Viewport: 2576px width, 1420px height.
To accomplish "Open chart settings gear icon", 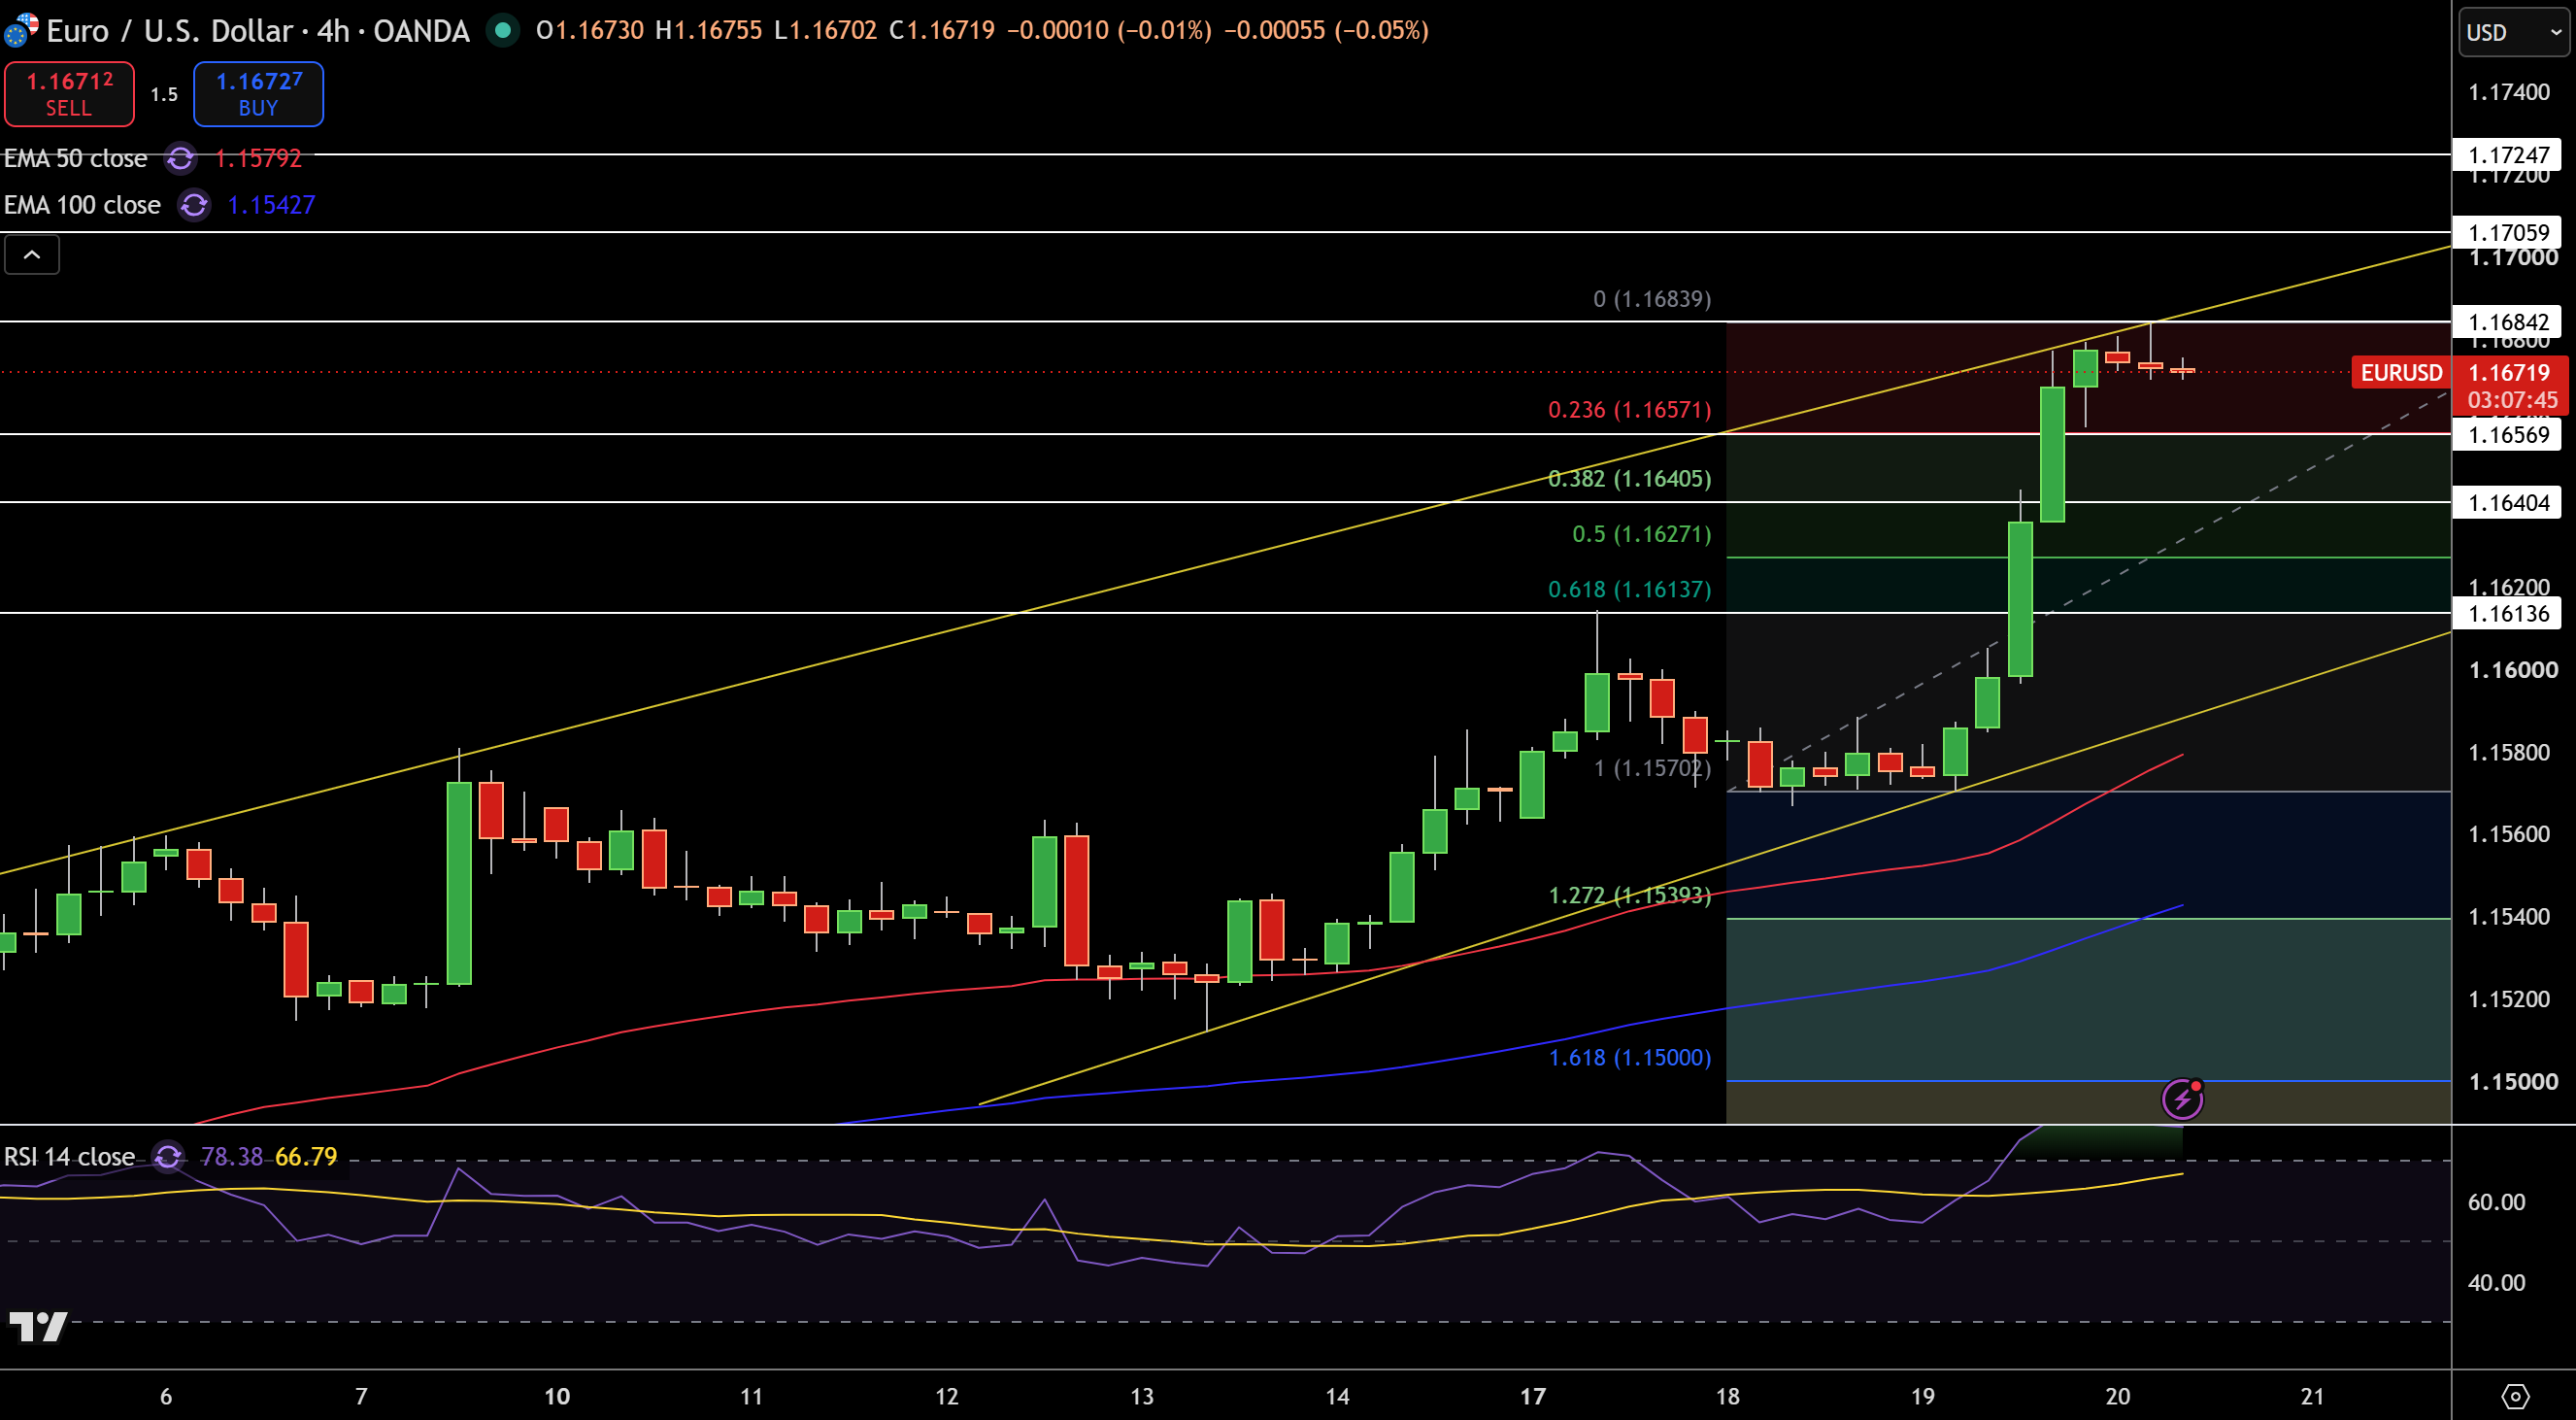I will pos(2515,1396).
